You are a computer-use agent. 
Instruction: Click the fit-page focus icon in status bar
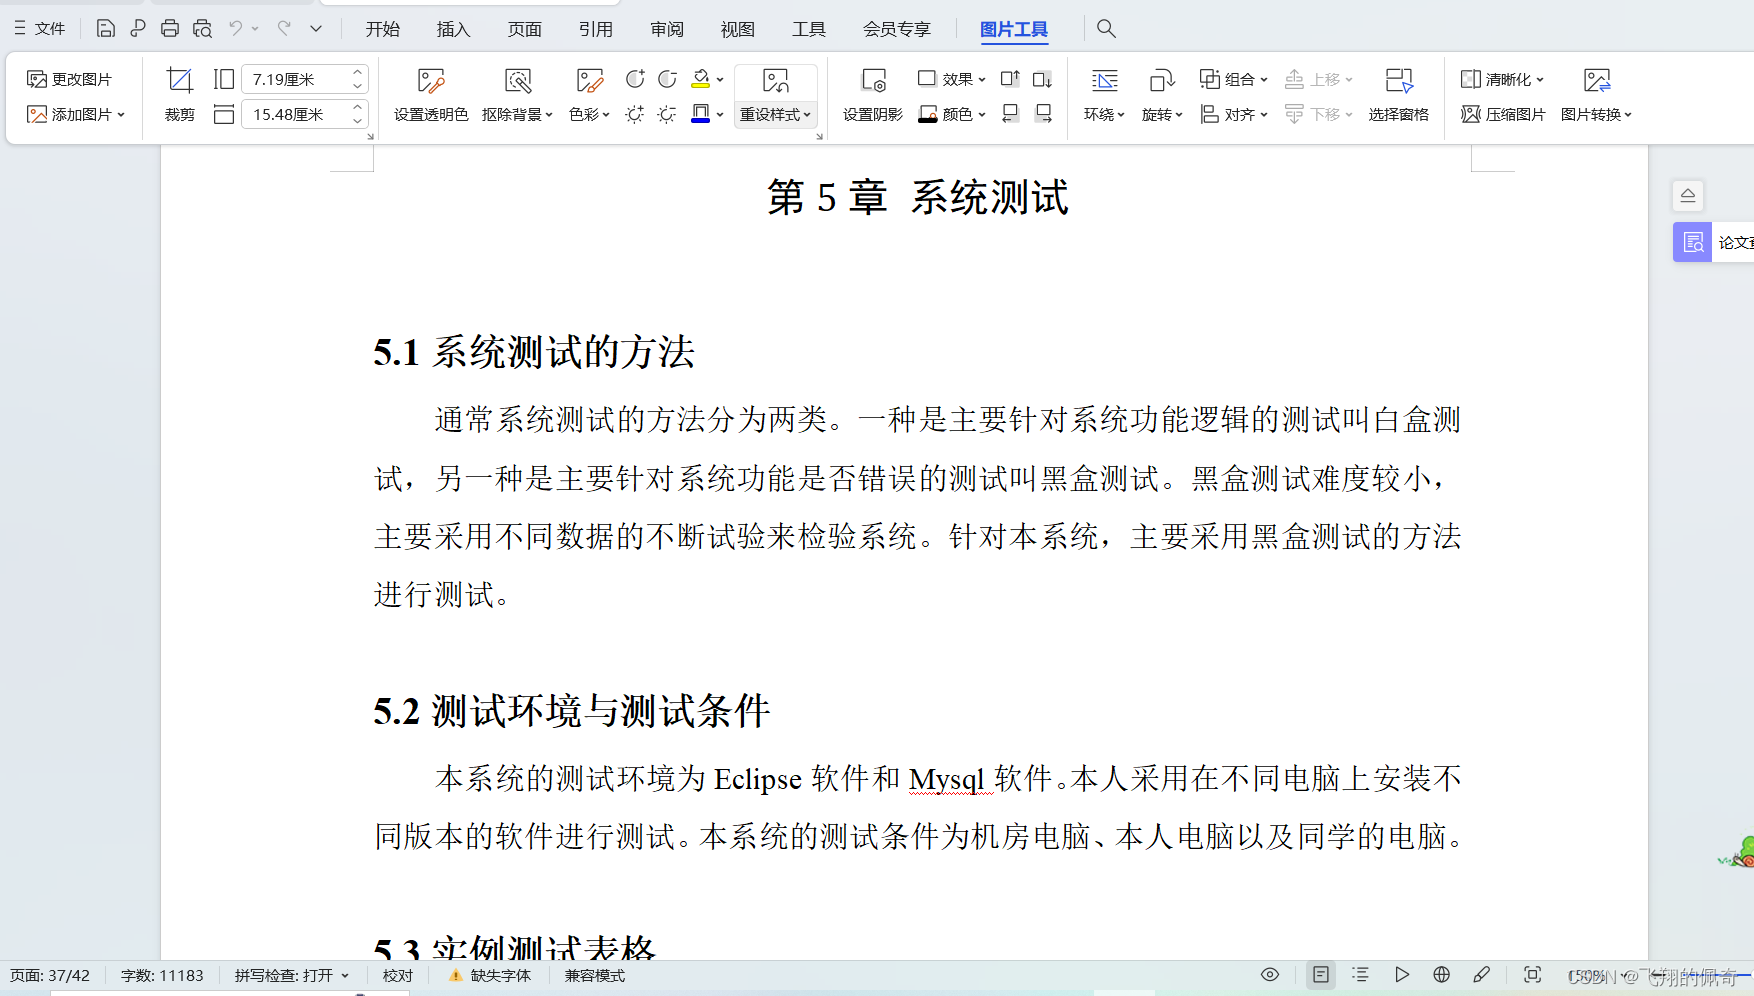(x=1532, y=975)
